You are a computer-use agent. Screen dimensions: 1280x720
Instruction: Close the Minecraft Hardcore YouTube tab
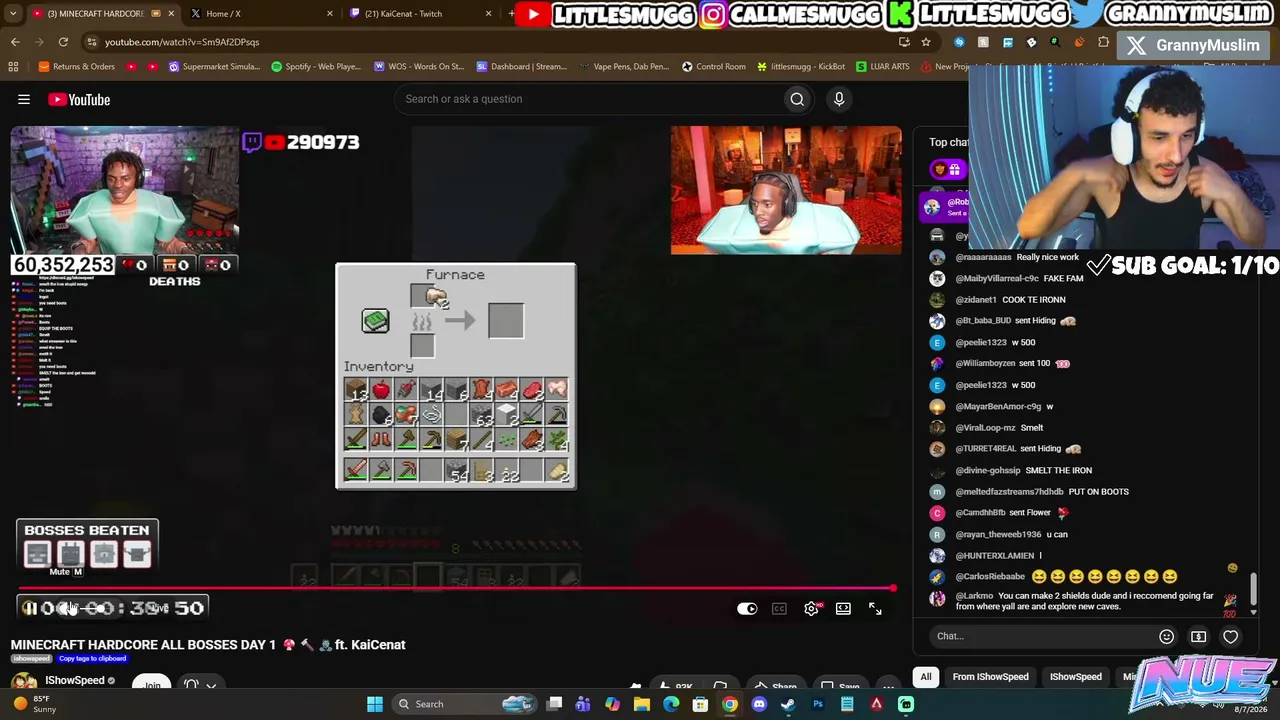pos(171,14)
